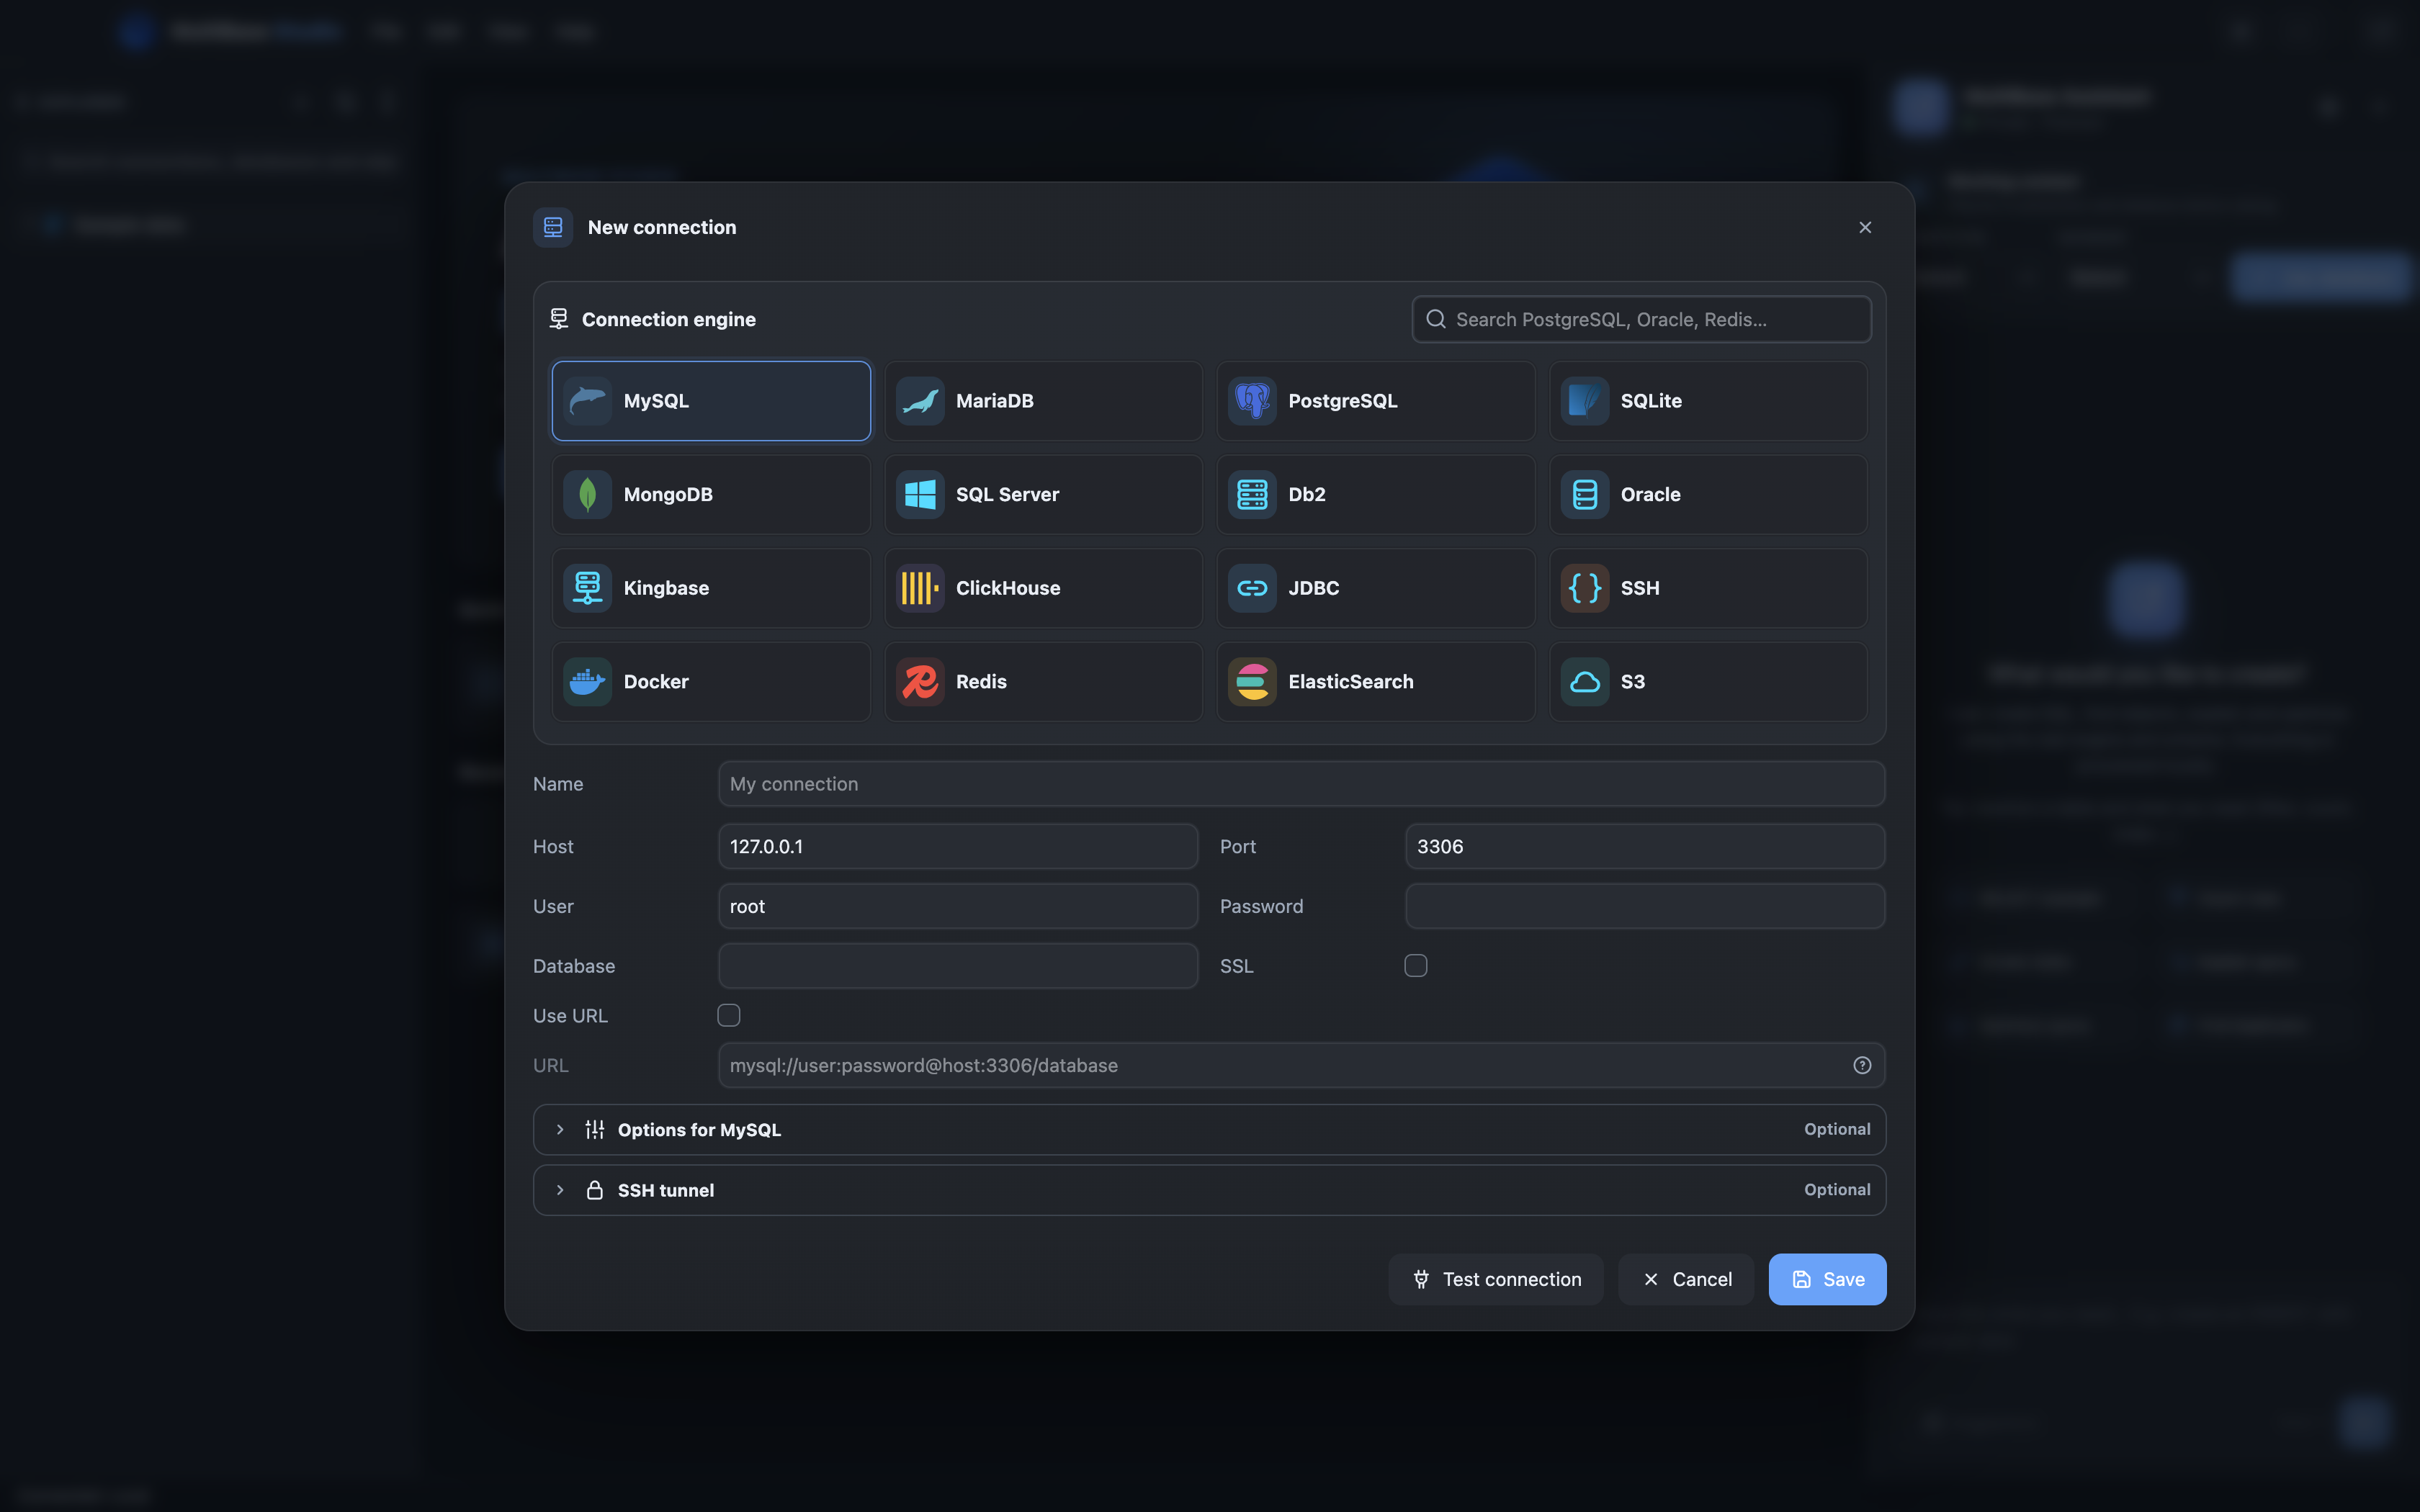Image resolution: width=2420 pixels, height=1512 pixels.
Task: Pick the Db2 server icon
Action: 1252,494
